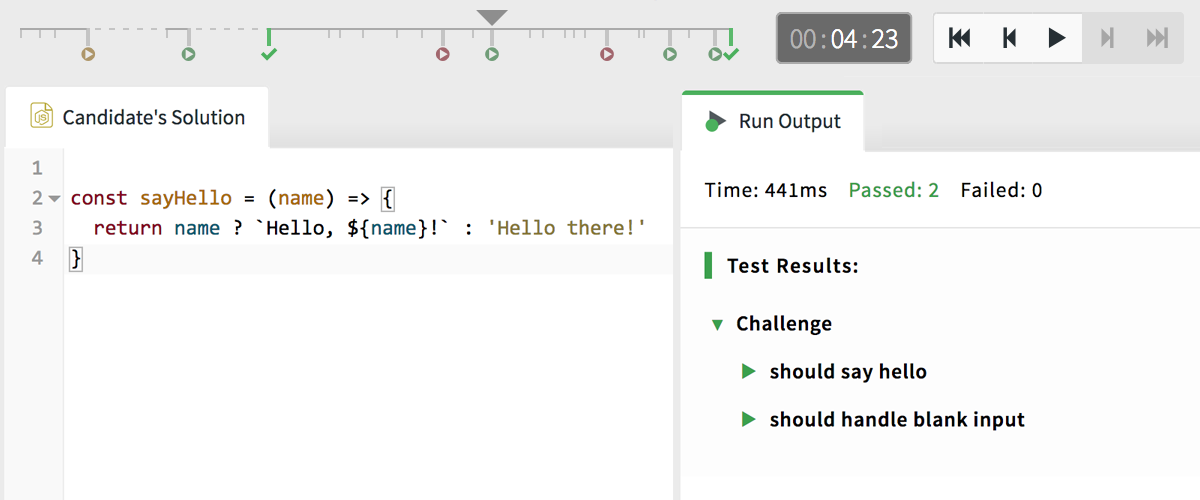Click the Run Output play icon
This screenshot has width=1200, height=500.
click(714, 121)
